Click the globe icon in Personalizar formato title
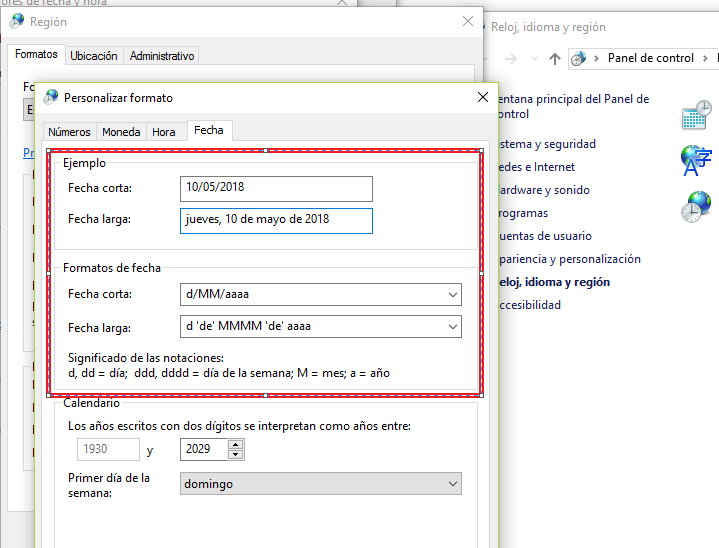Viewport: 719px width, 548px height. pyautogui.click(x=50, y=97)
